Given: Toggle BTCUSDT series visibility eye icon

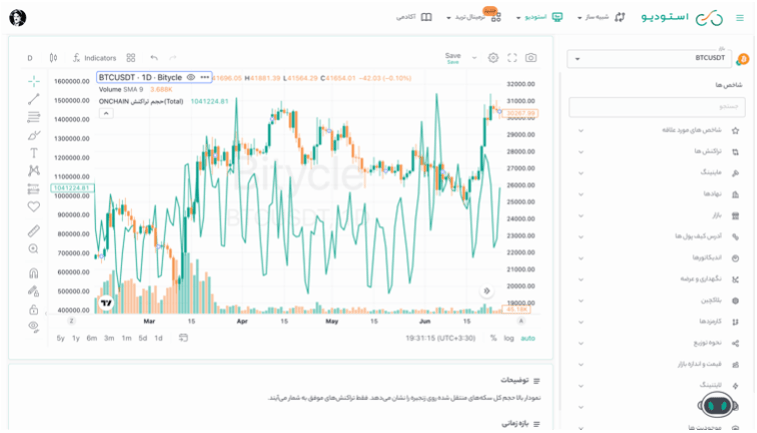Looking at the screenshot, I should 191,77.
